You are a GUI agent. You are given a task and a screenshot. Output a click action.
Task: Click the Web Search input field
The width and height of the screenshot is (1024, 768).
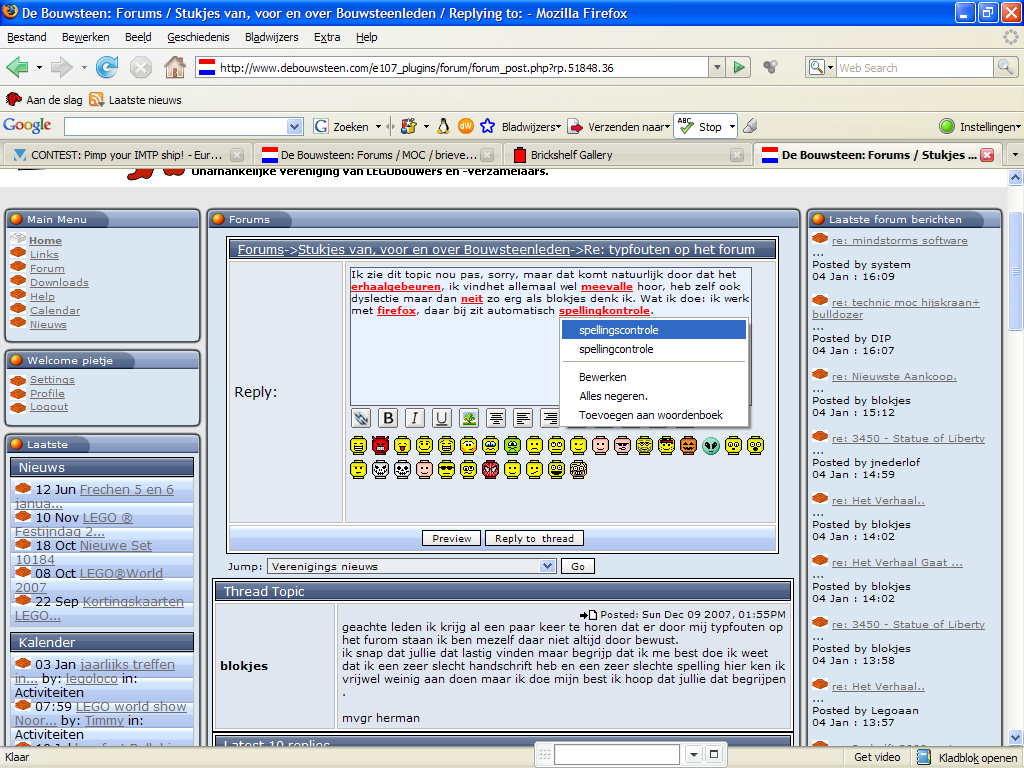pos(914,67)
